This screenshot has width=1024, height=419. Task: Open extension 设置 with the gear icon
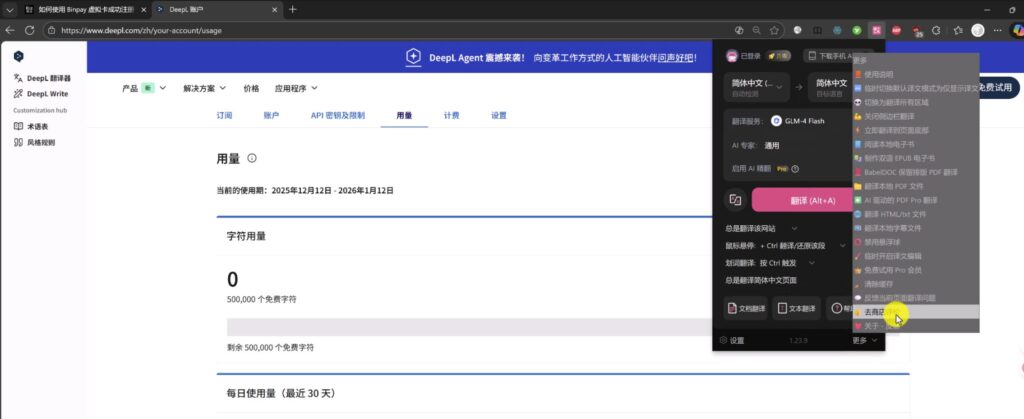[x=731, y=340]
